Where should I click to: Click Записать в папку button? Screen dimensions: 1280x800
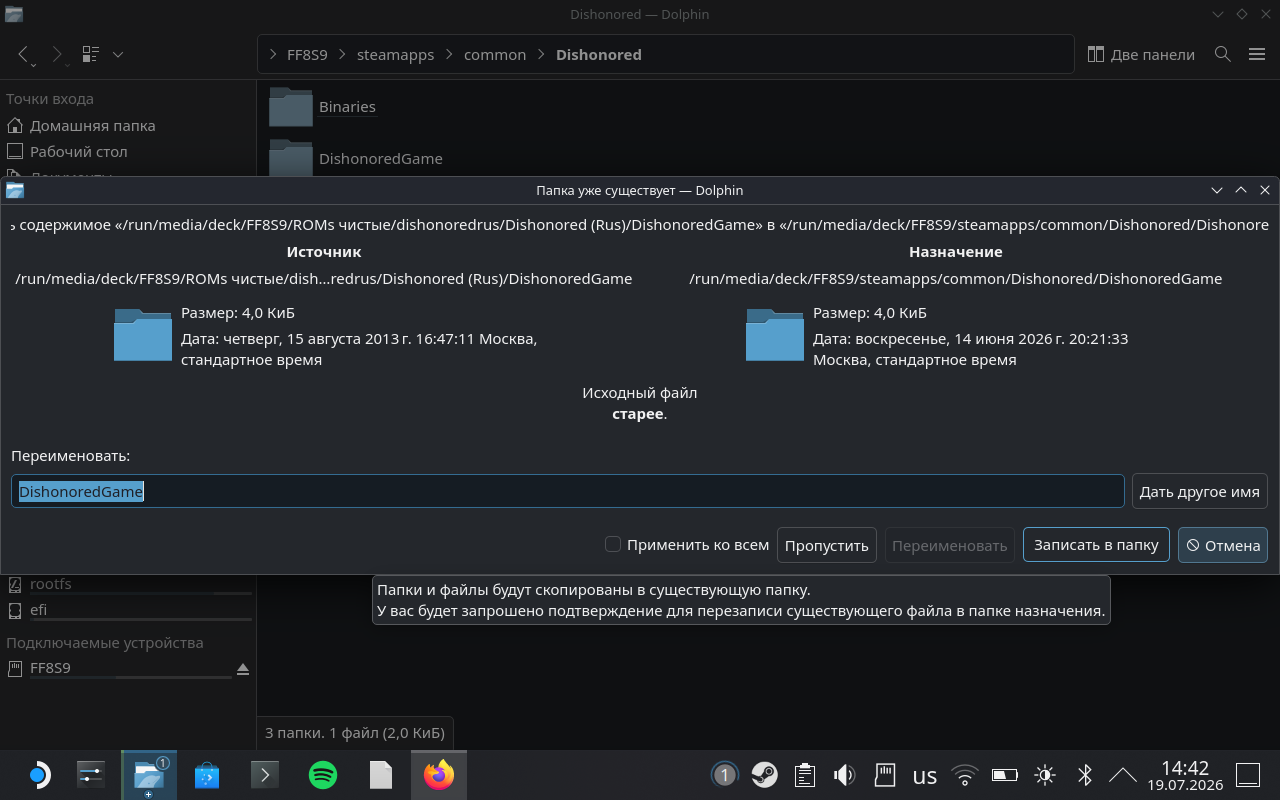(x=1096, y=545)
